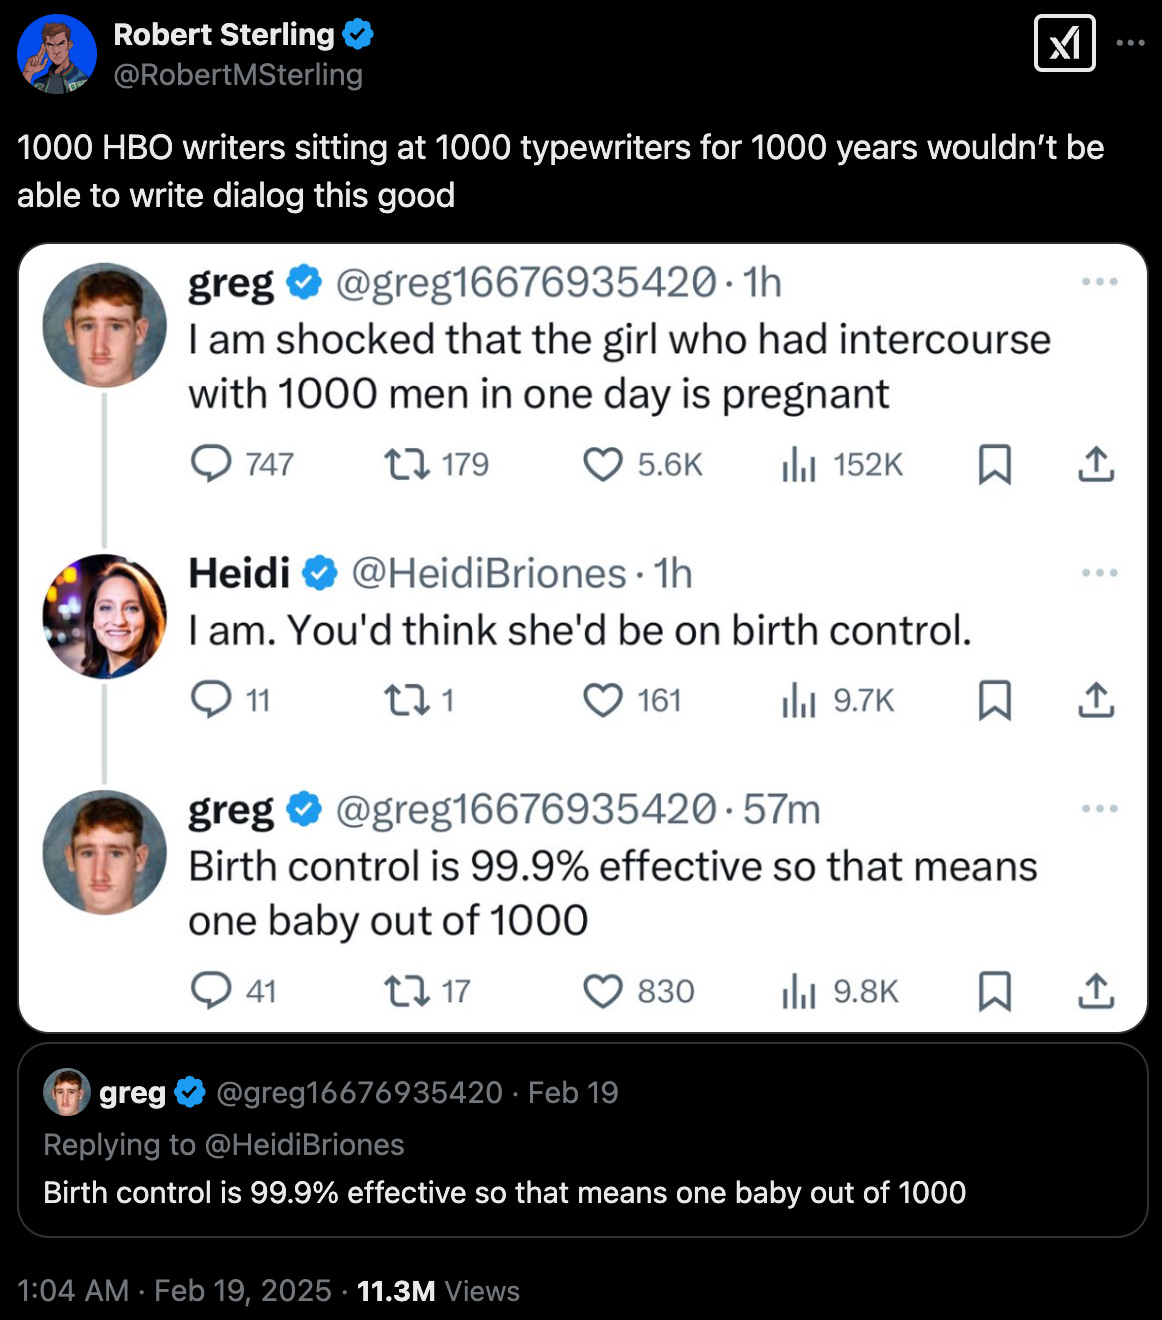The height and width of the screenshot is (1320, 1162).
Task: Click the 9.8K views analytics icon
Action: pos(799,991)
